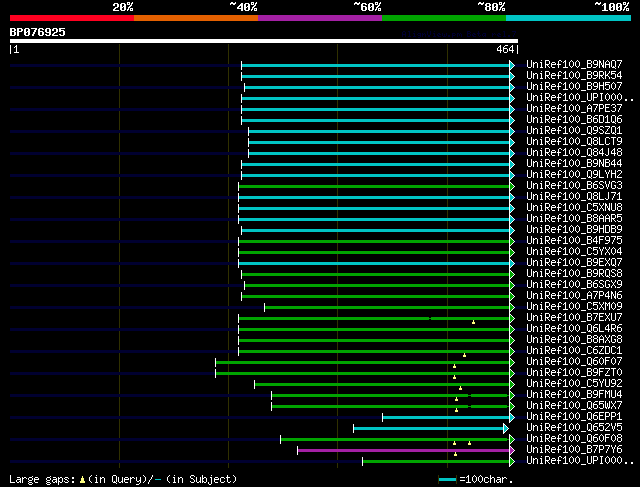
Task: Select the UniRef100_B9EXQ7 label
Action: [x=574, y=263]
